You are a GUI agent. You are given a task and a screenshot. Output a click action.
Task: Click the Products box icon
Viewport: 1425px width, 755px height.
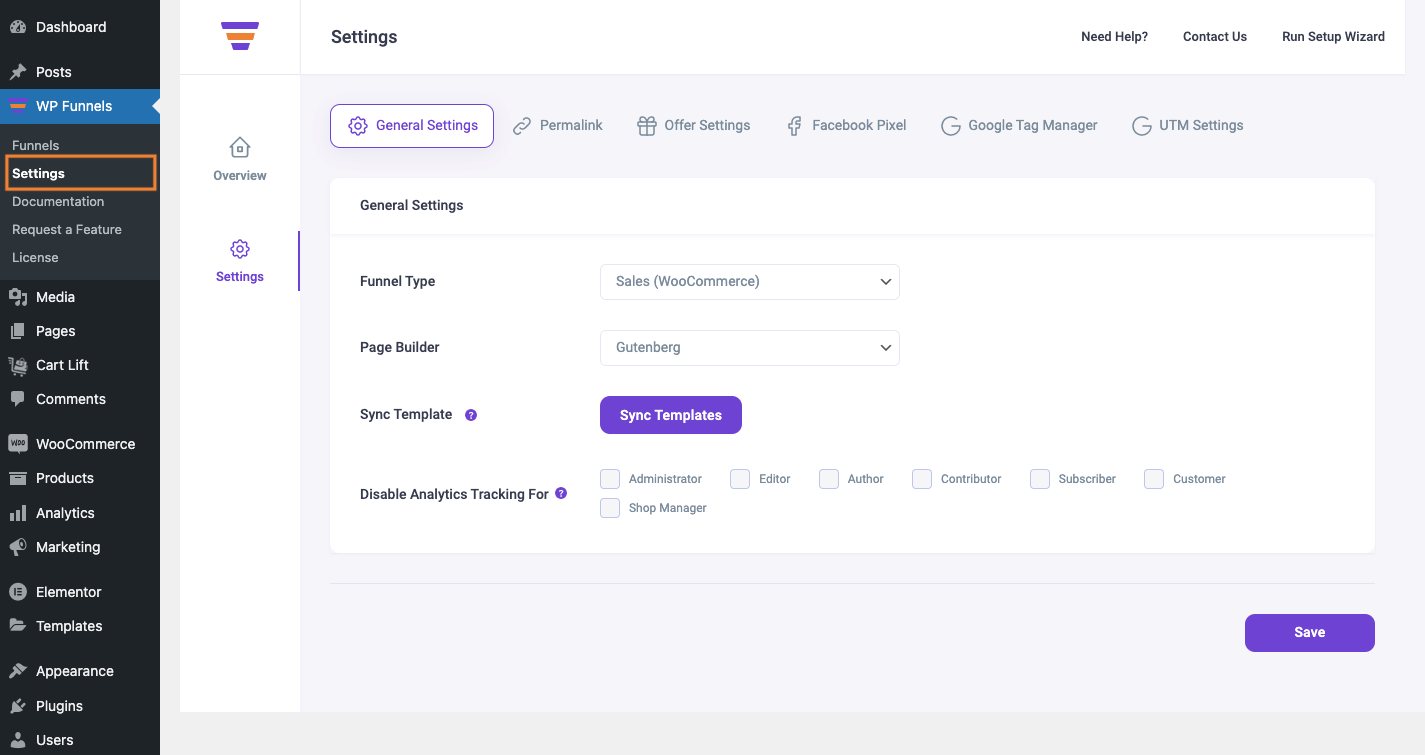point(18,478)
